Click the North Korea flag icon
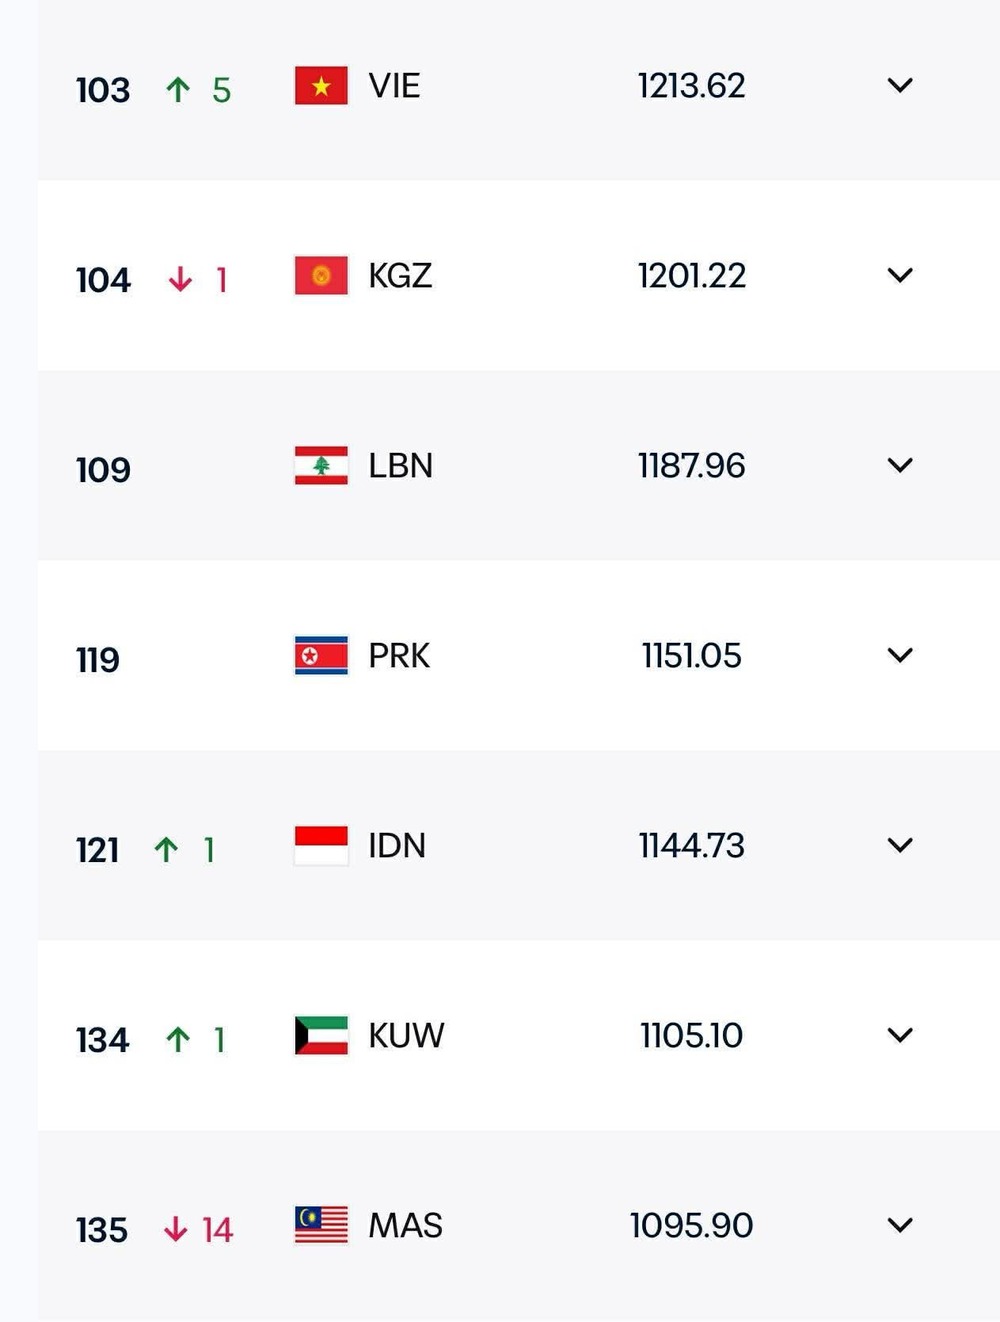This screenshot has width=1000, height=1322. (x=318, y=655)
